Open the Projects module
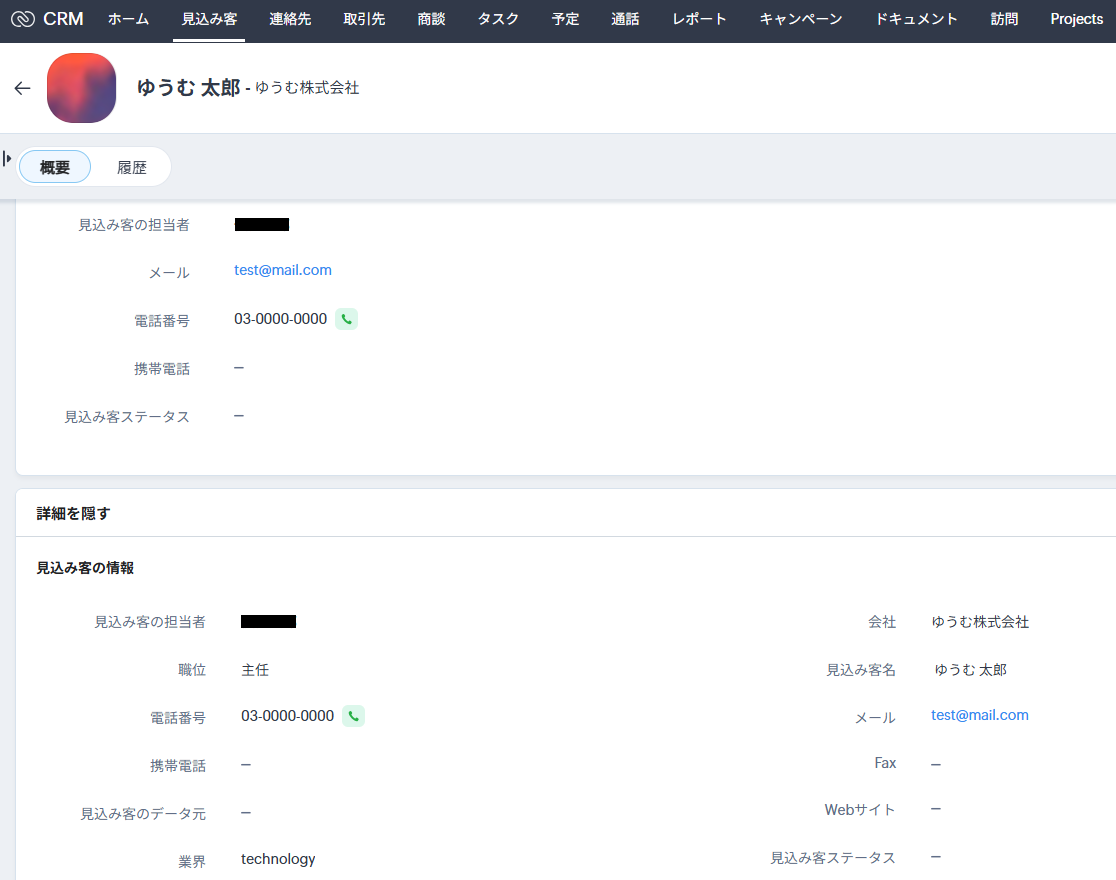This screenshot has width=1116, height=880. [1076, 19]
